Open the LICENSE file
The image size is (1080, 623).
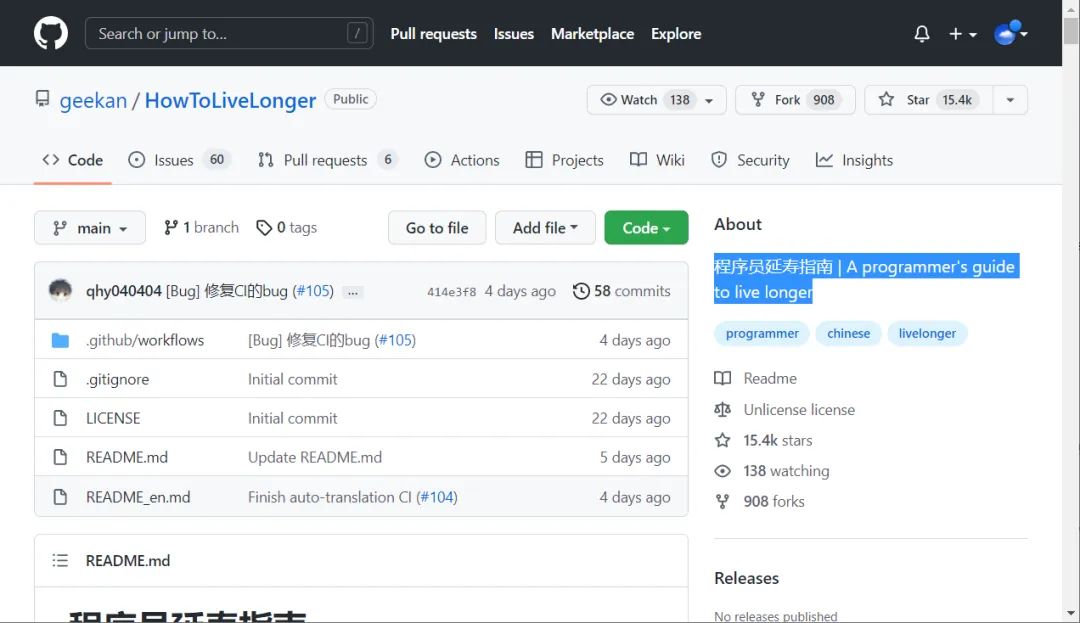113,418
